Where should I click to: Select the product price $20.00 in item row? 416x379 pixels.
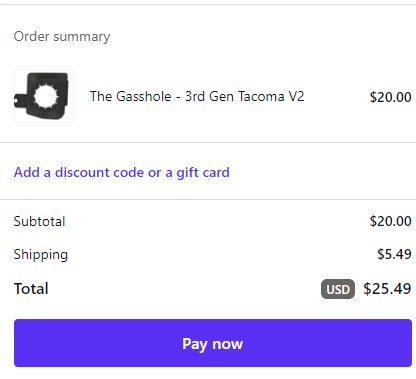pyautogui.click(x=390, y=97)
